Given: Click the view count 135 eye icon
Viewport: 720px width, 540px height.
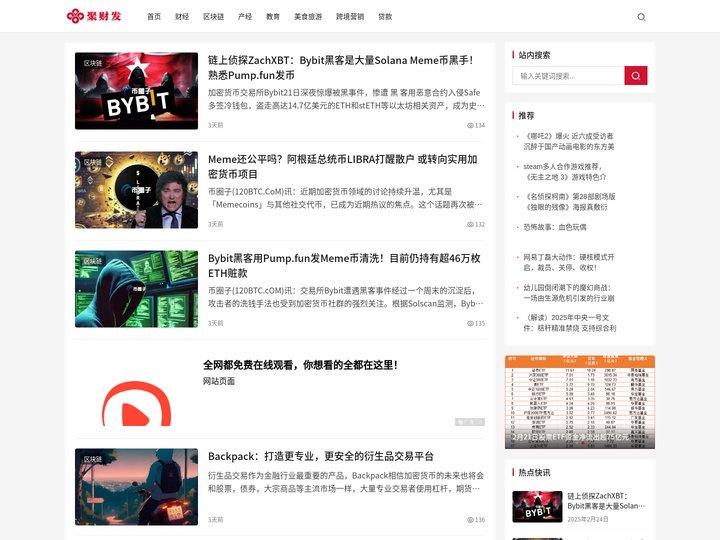Looking at the screenshot, I should 470,323.
